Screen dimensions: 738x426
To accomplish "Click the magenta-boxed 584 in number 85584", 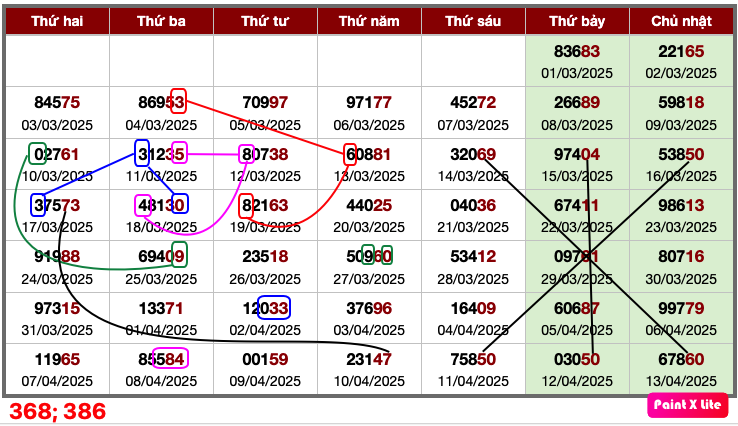I will click(x=170, y=358).
